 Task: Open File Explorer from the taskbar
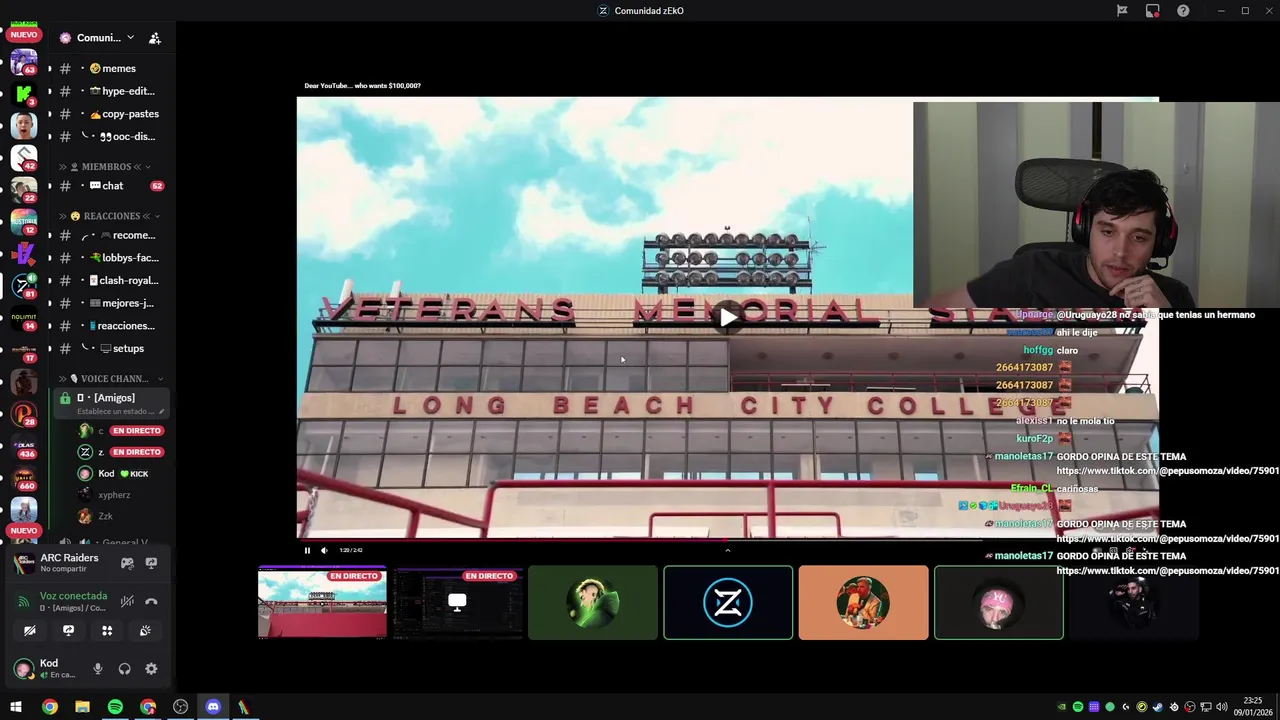tap(82, 707)
